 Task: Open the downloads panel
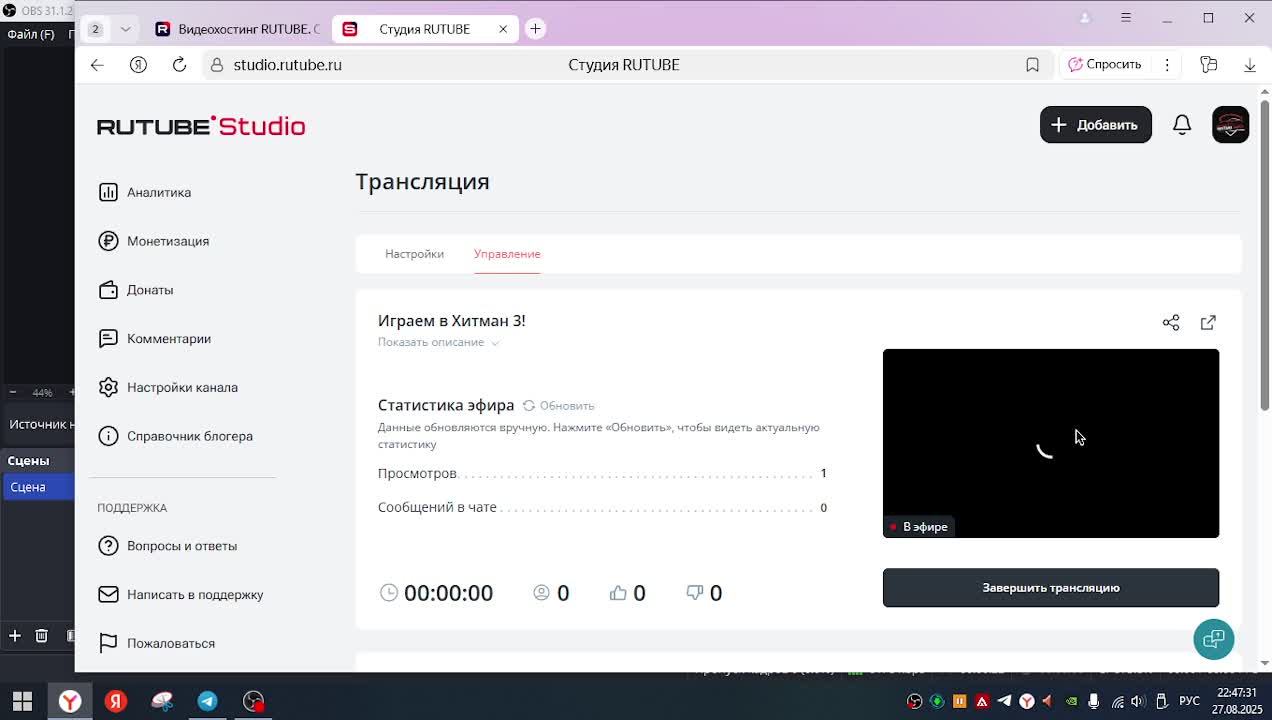(1249, 64)
